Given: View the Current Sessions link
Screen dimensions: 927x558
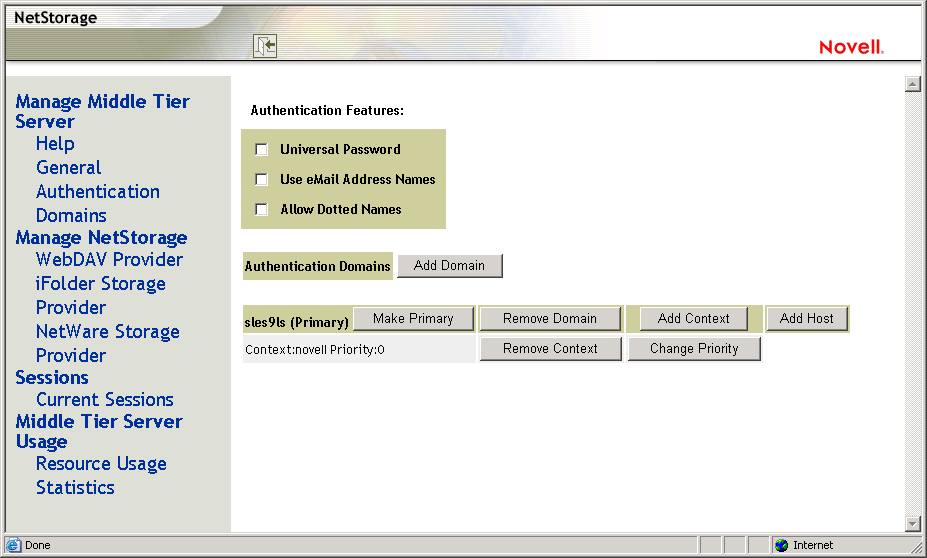Looking at the screenshot, I should [x=105, y=400].
